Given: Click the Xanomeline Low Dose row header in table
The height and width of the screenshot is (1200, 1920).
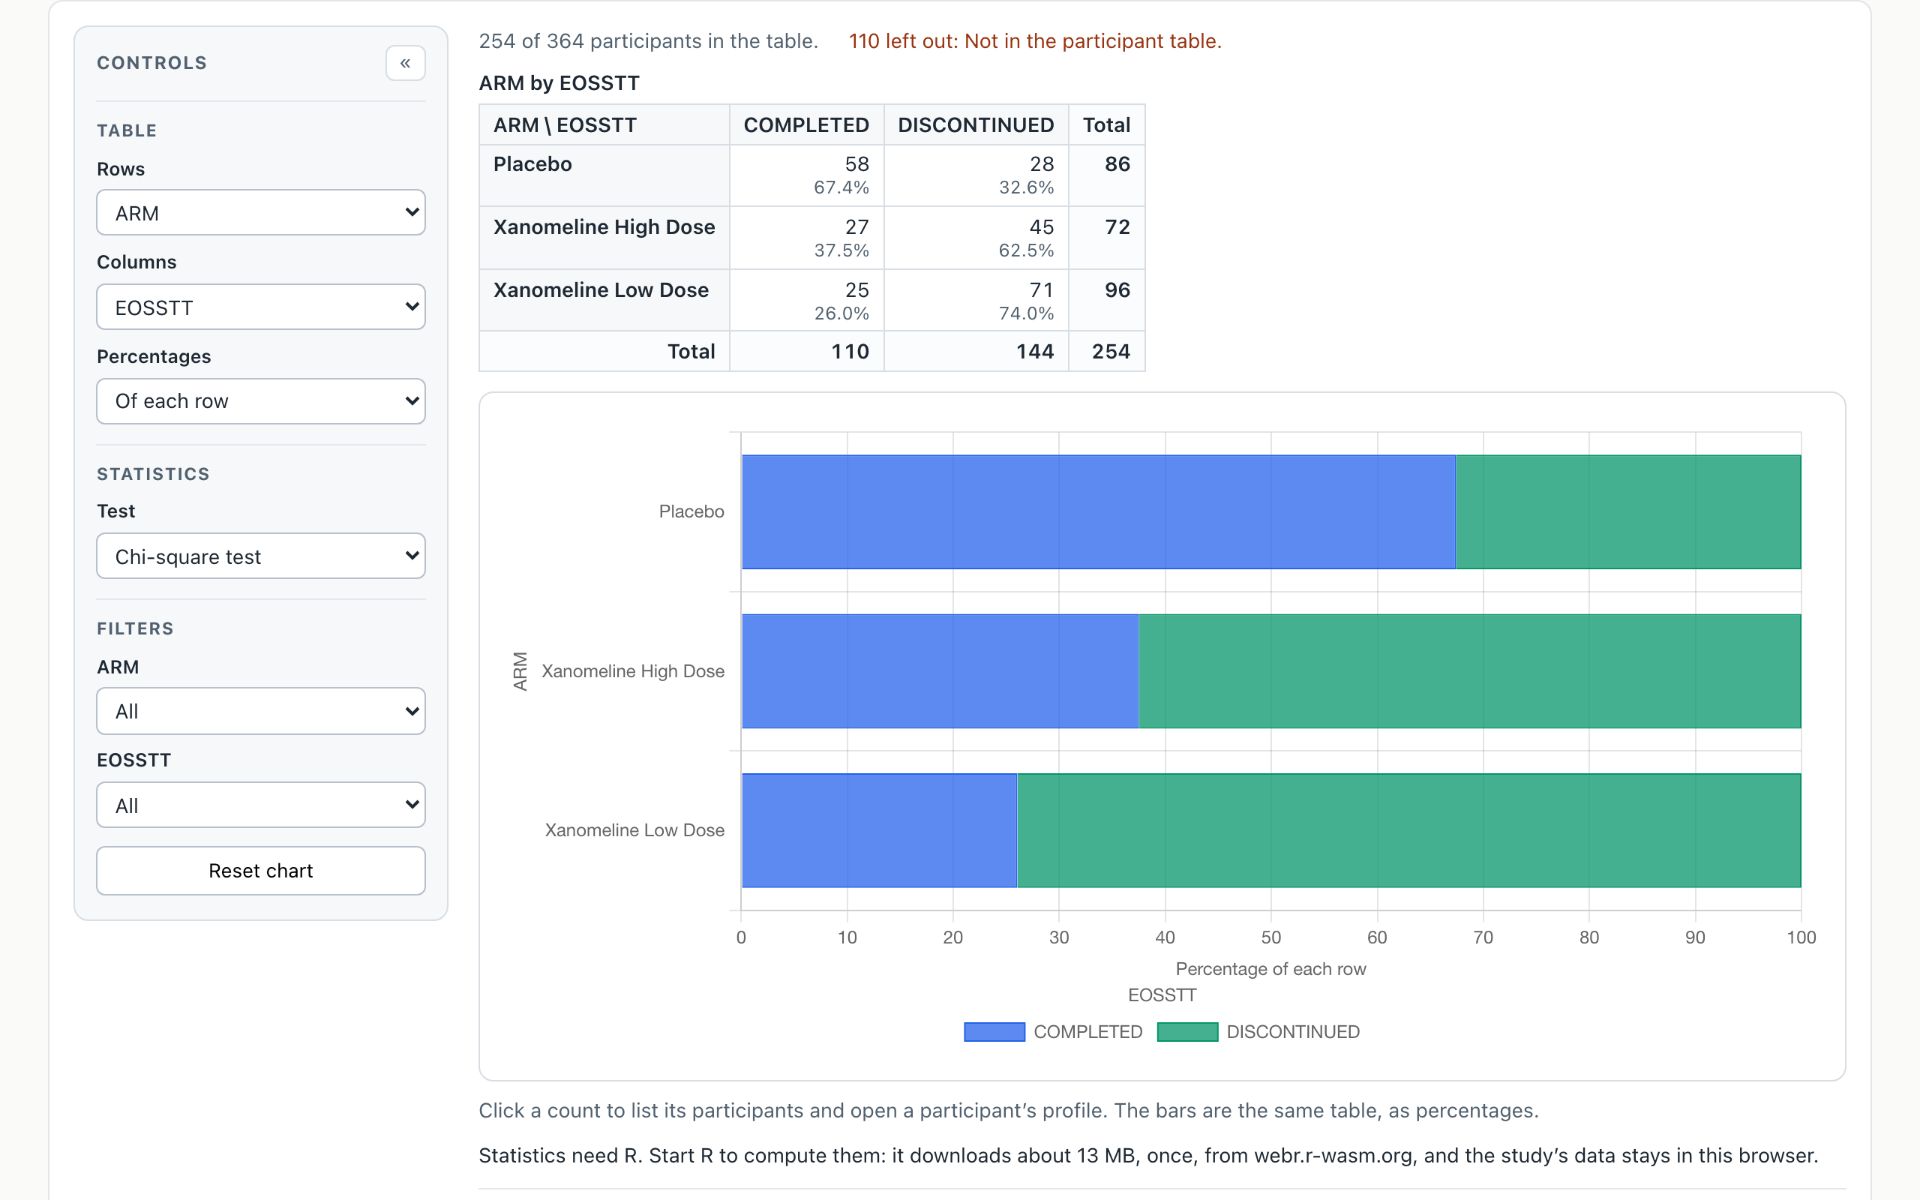Looking at the screenshot, I should (604, 300).
